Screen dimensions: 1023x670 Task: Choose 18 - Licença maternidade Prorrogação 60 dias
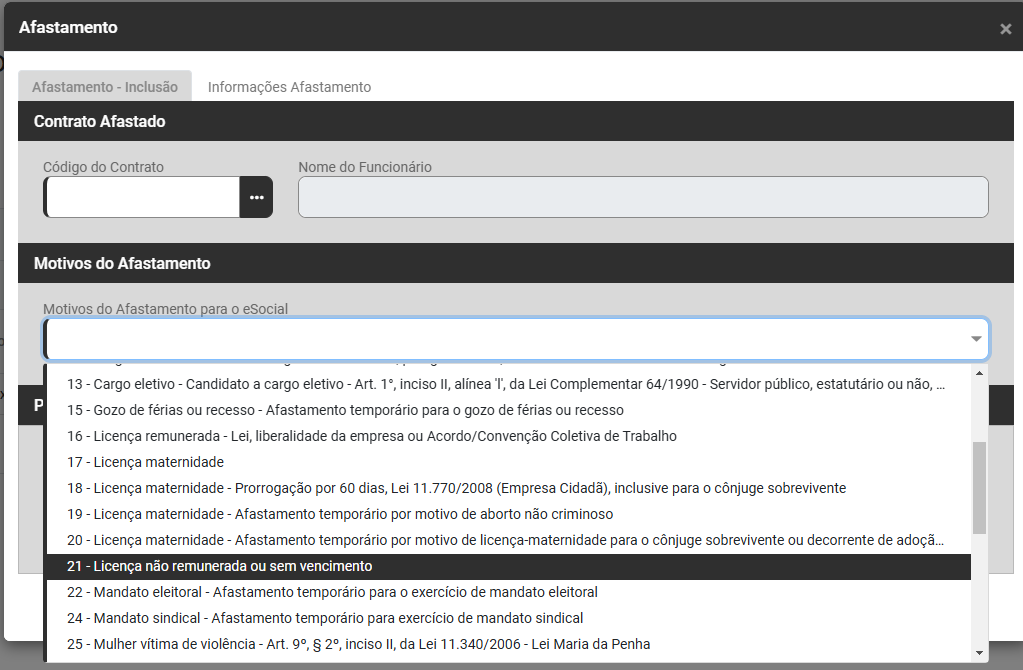456,488
